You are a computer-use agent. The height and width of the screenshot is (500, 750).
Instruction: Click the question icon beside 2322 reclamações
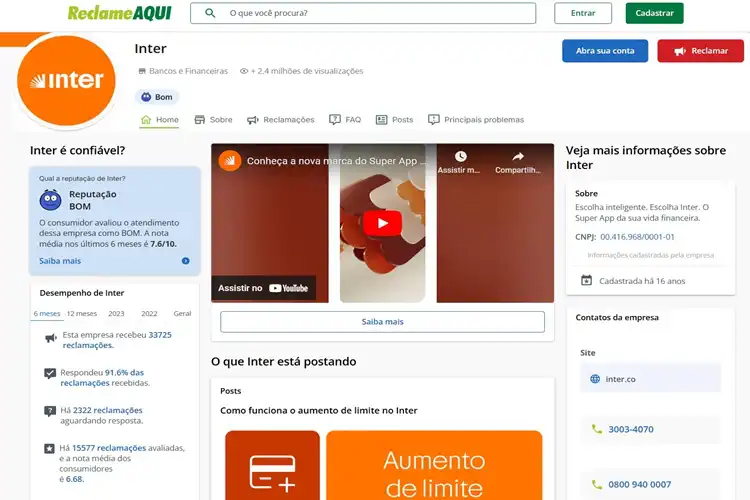coord(50,411)
